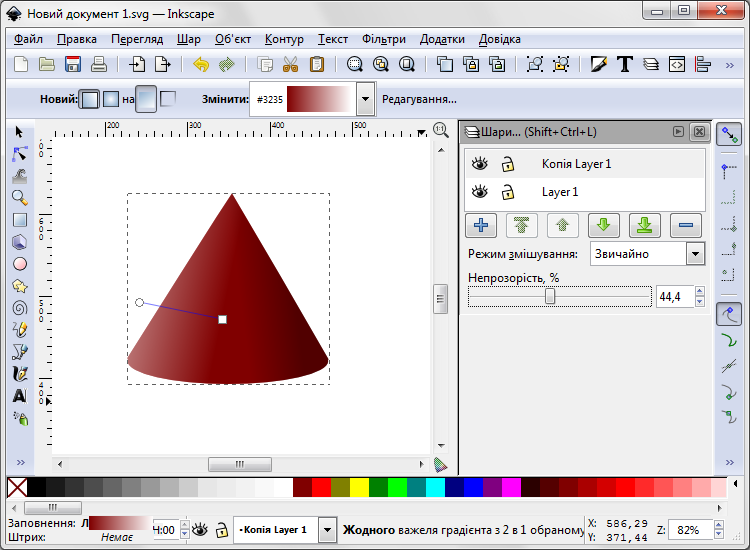This screenshot has height=550, width=750.
Task: Select the spray tool
Action: click(20, 419)
